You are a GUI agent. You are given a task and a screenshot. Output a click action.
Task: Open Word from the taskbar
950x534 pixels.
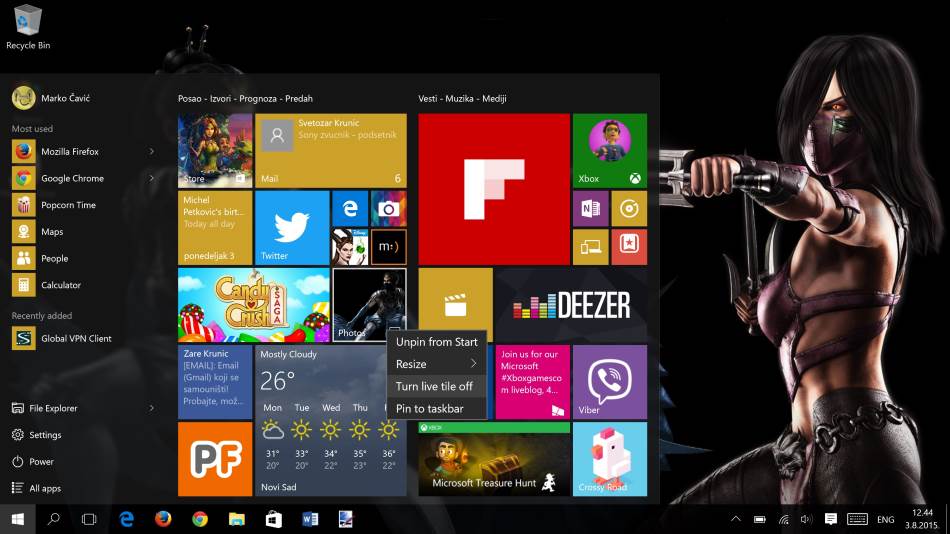[x=310, y=519]
